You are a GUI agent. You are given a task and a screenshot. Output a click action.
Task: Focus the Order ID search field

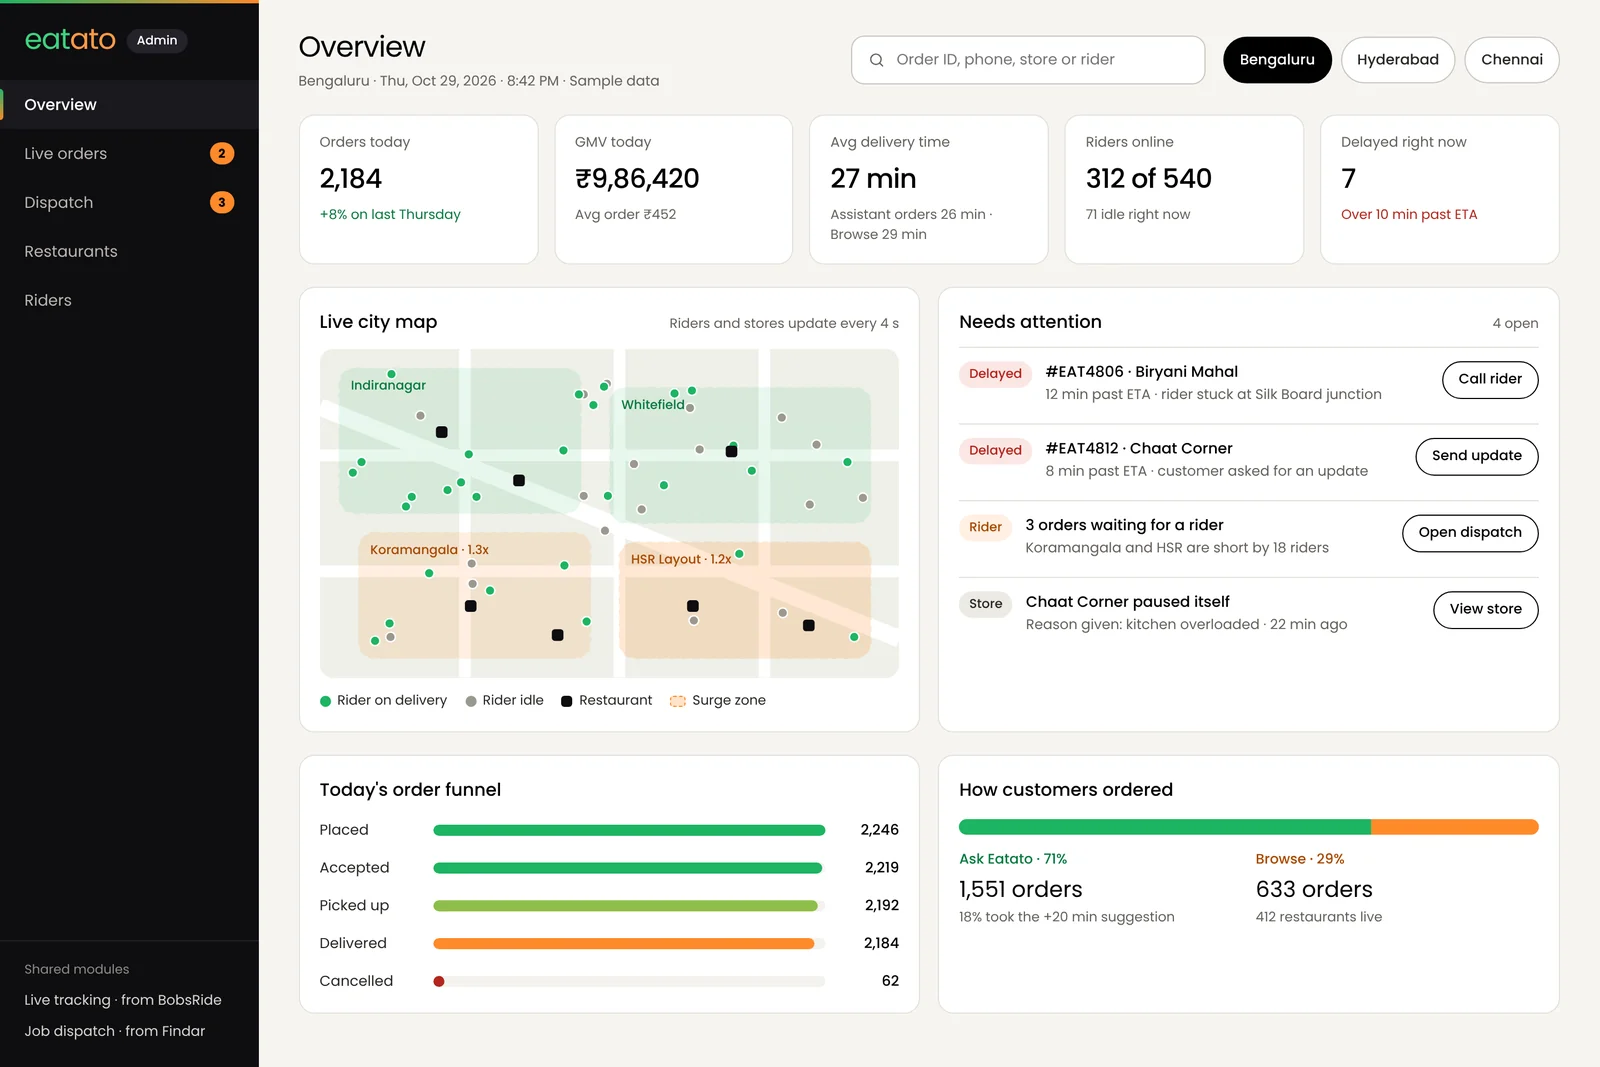coord(1028,60)
